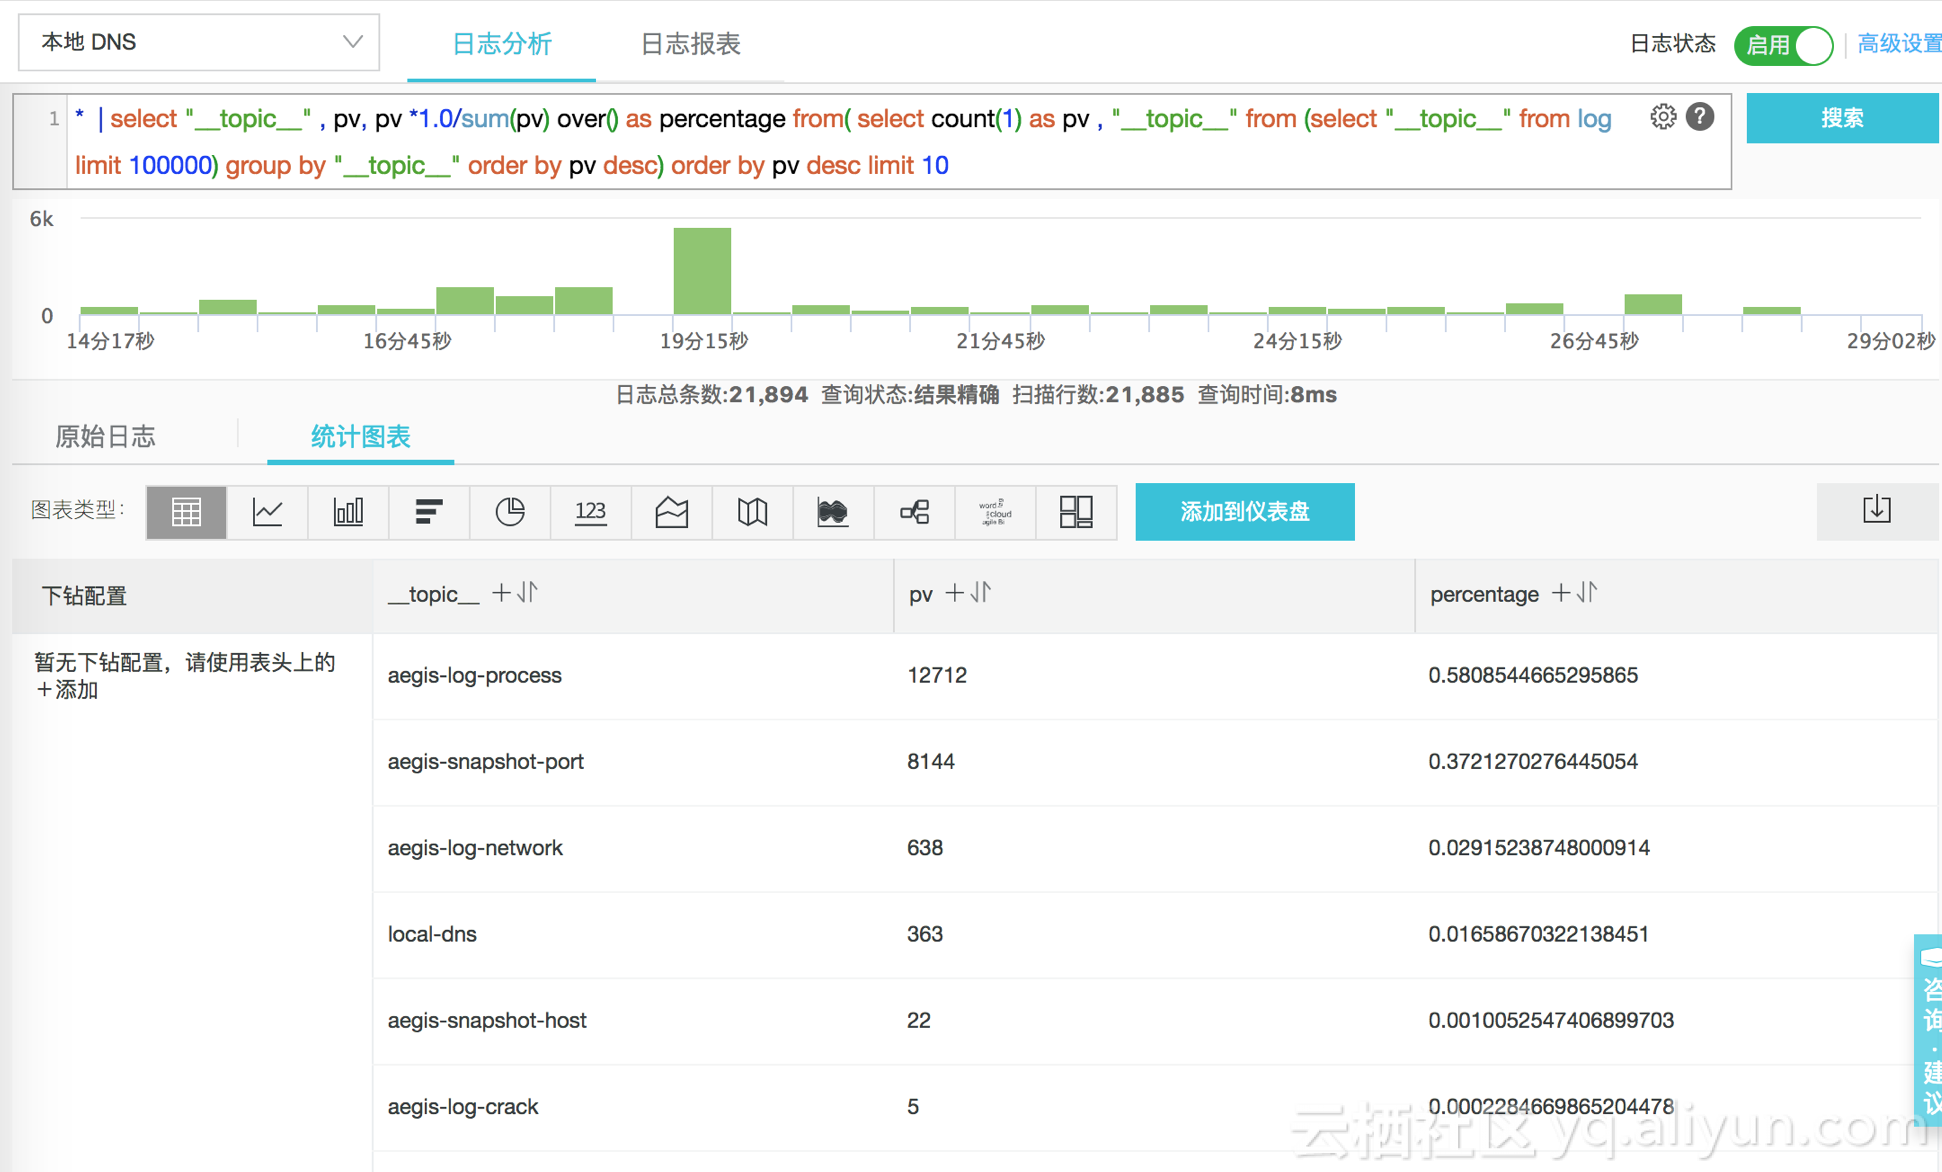Click the pv value 363

(x=925, y=933)
